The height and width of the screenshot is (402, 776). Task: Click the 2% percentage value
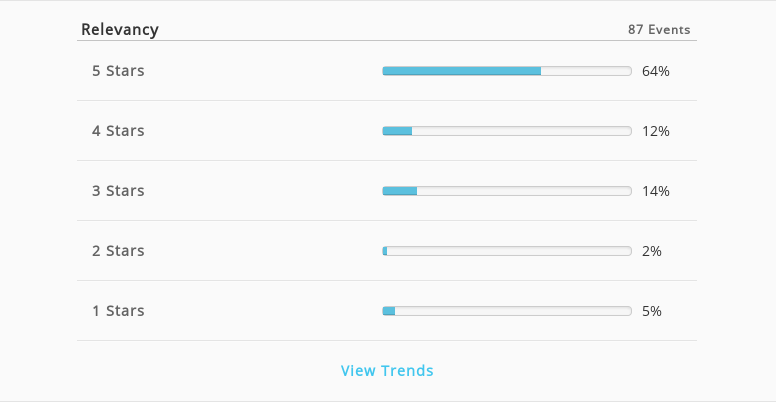point(652,251)
